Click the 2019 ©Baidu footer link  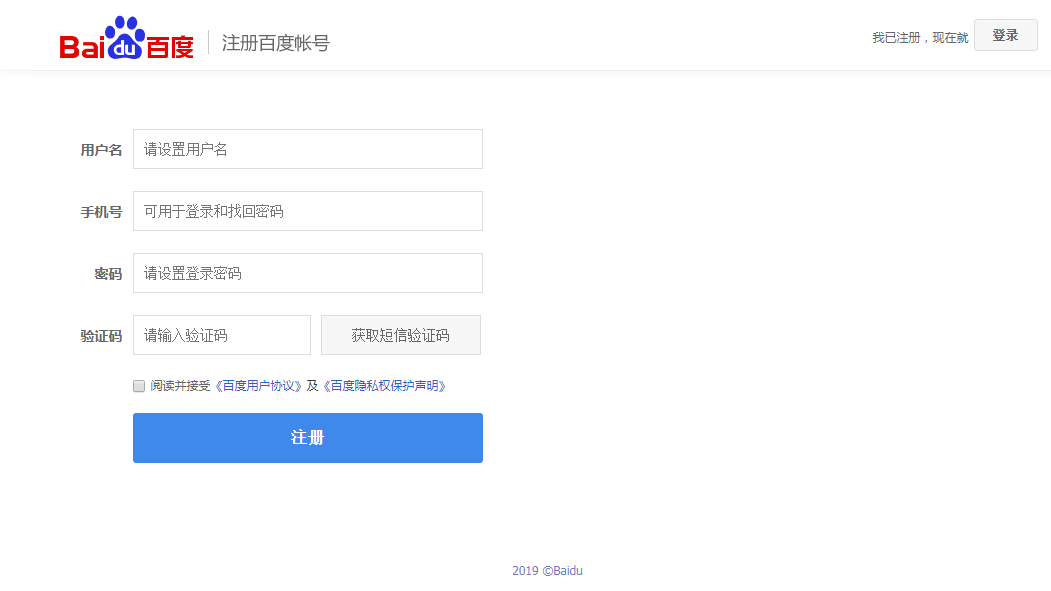[547, 571]
